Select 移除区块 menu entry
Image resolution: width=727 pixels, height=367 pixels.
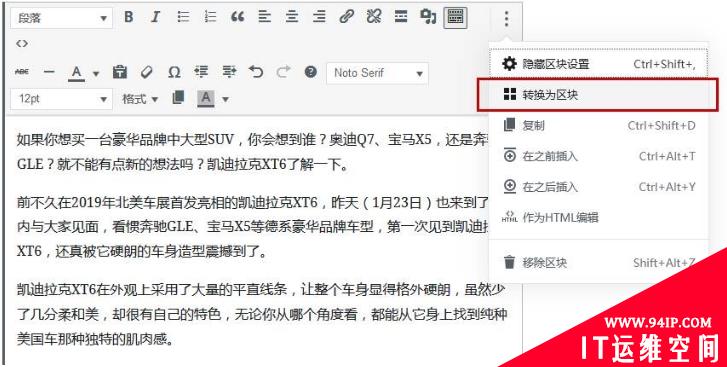[598, 263]
